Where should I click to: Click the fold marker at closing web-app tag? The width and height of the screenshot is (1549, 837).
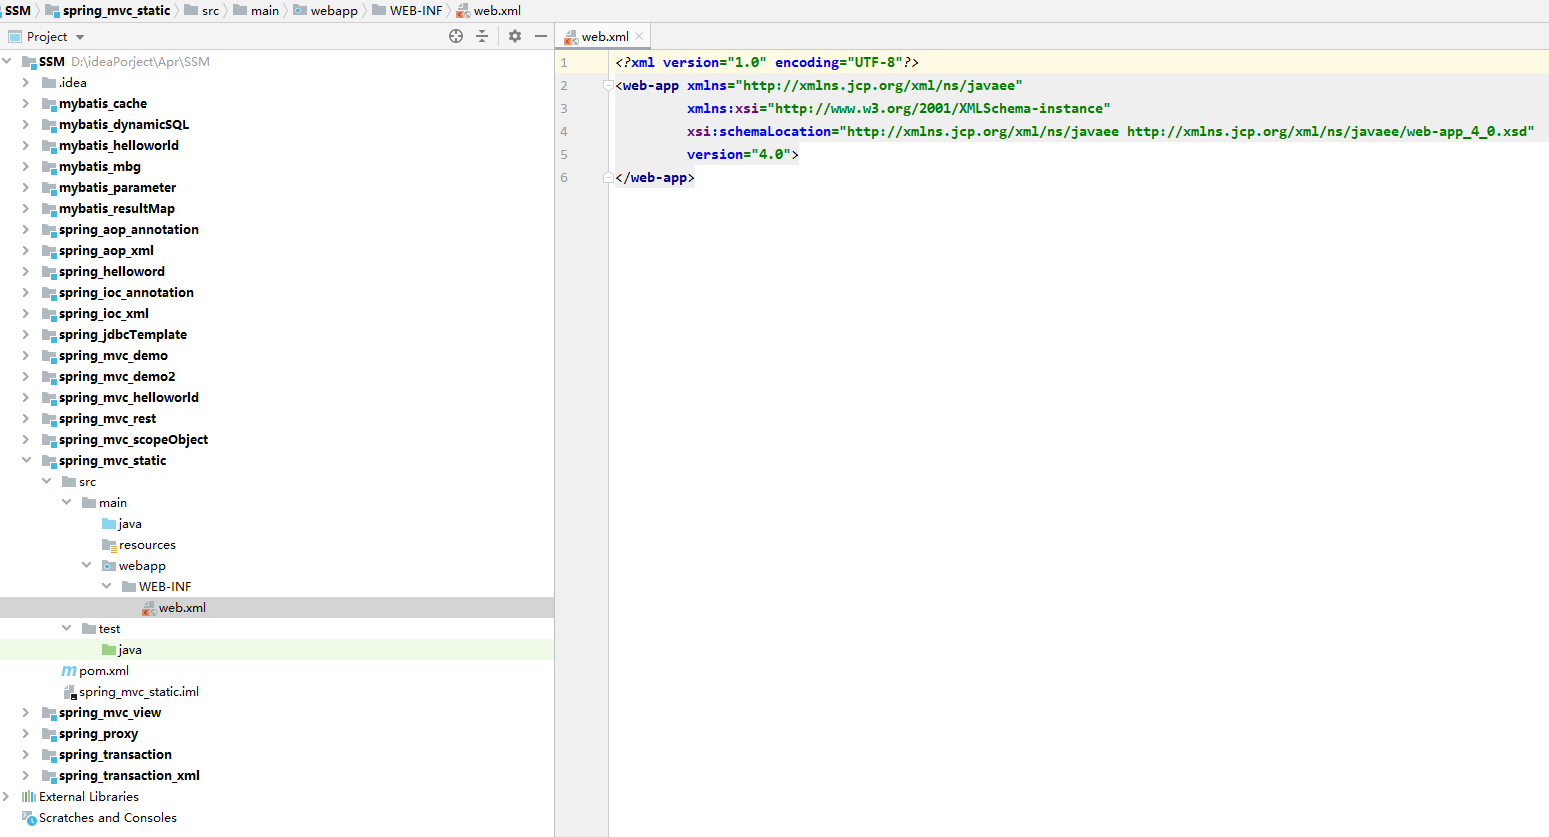608,177
